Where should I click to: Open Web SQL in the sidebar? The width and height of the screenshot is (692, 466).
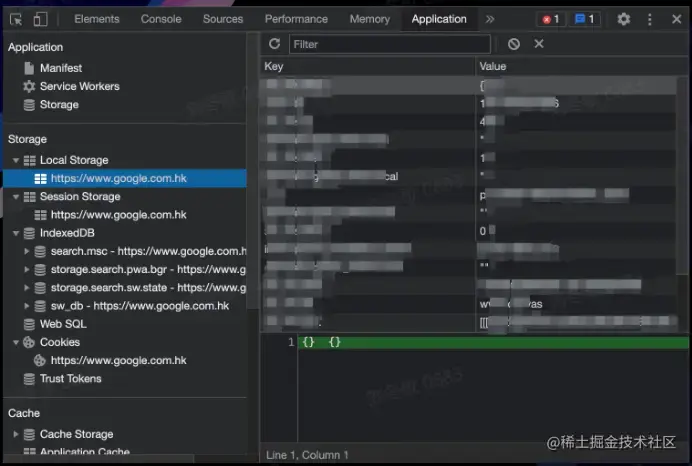pos(63,324)
